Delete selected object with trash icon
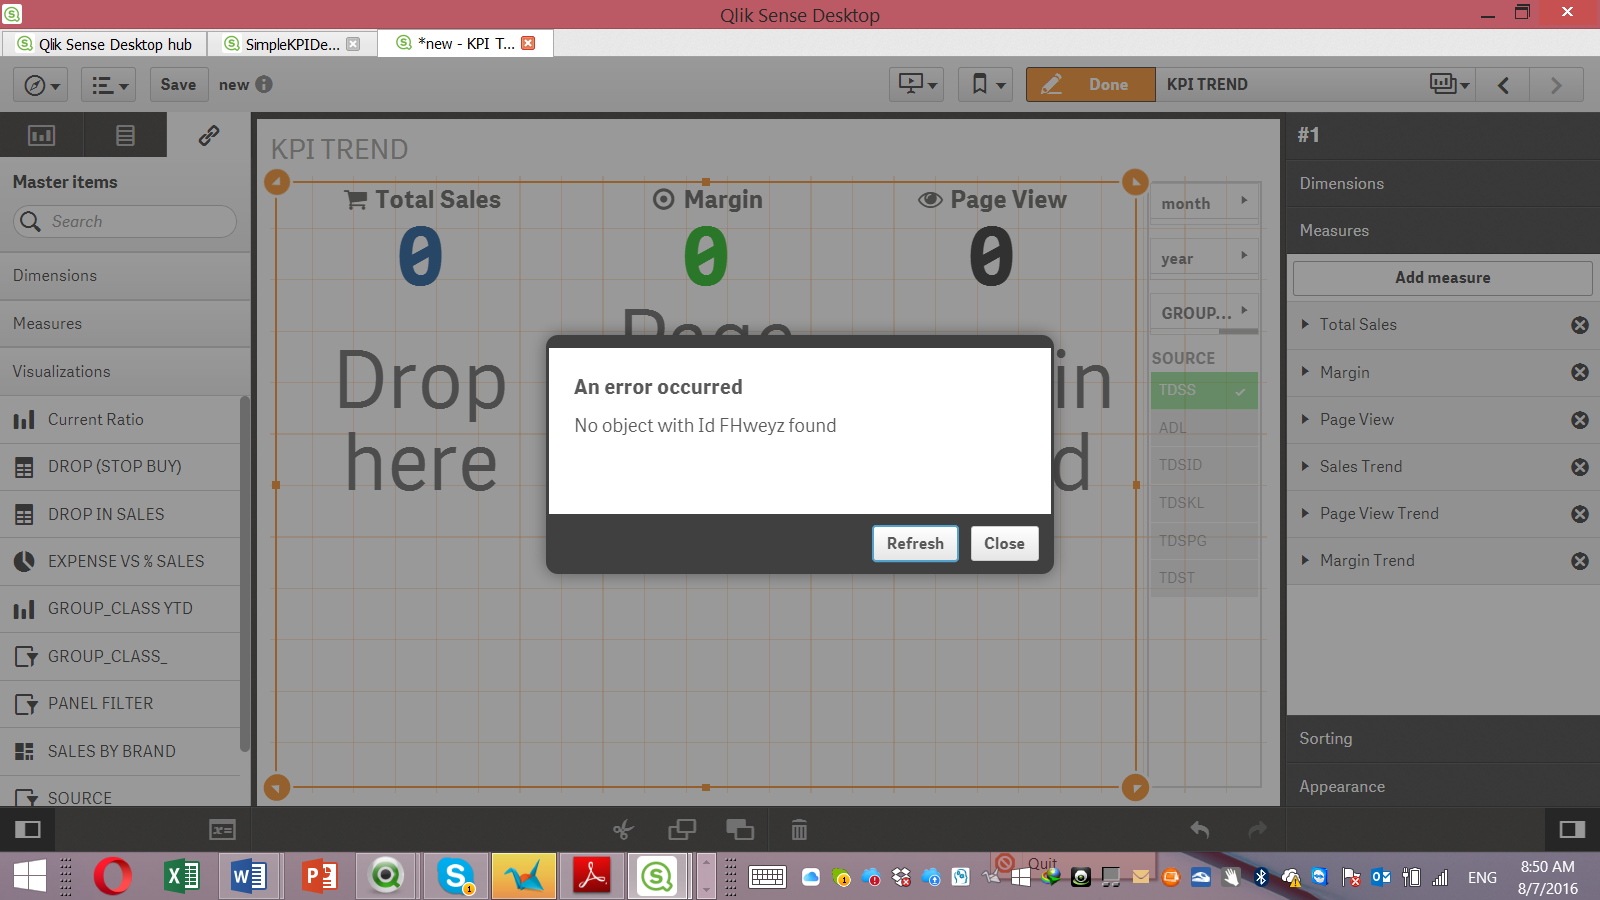 [799, 829]
